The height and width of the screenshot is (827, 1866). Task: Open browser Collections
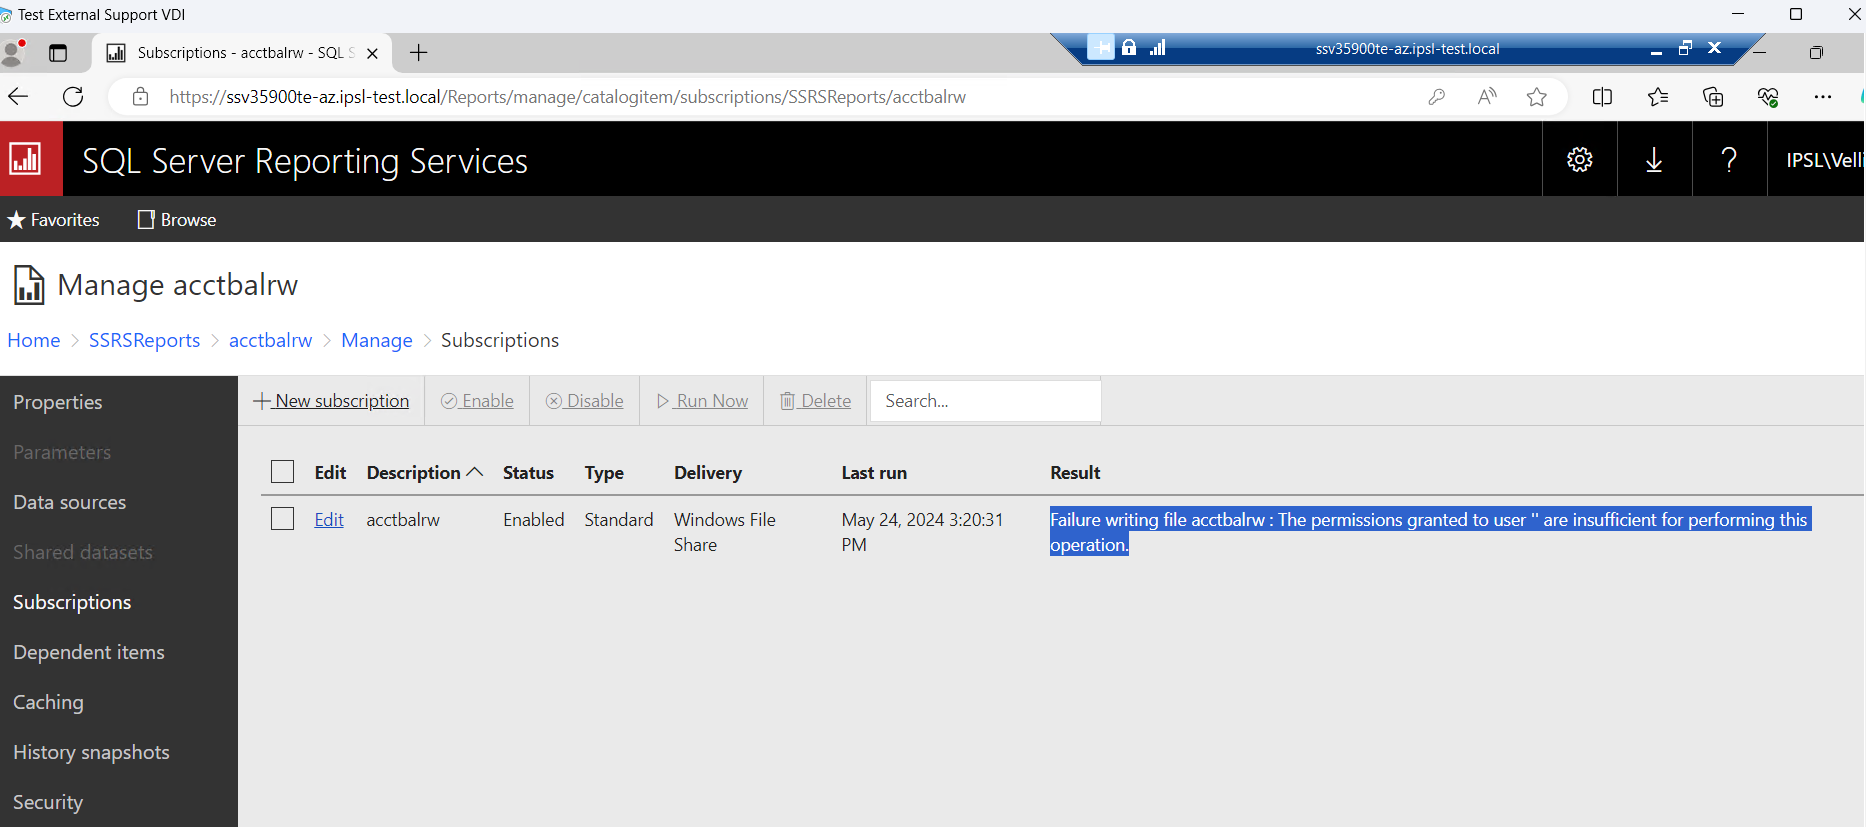tap(1713, 97)
